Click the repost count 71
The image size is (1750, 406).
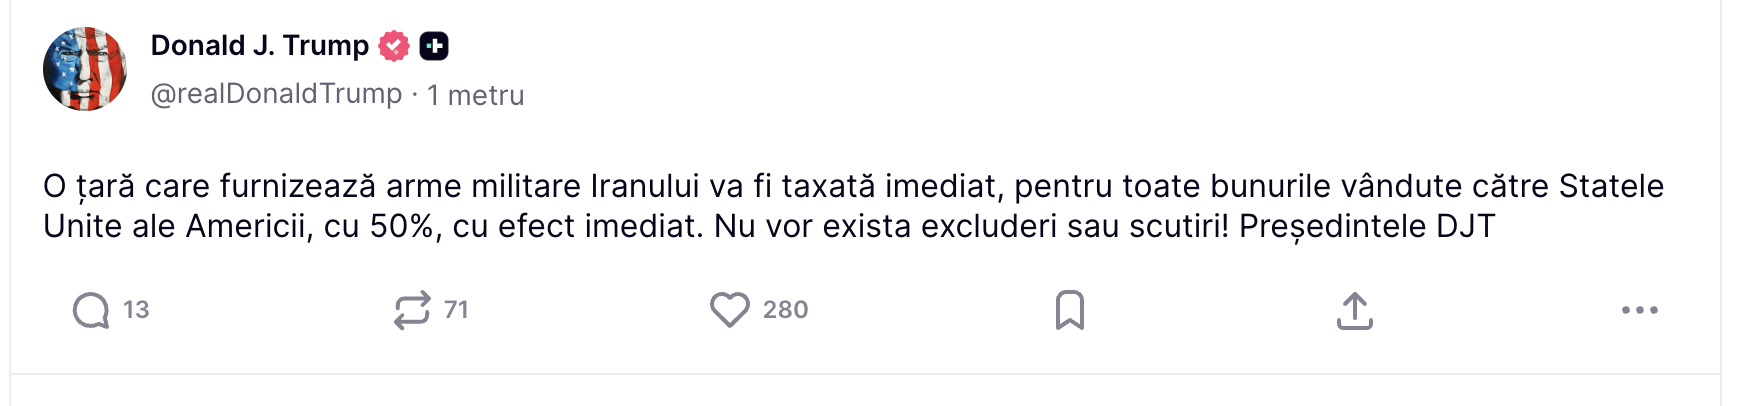tap(456, 310)
